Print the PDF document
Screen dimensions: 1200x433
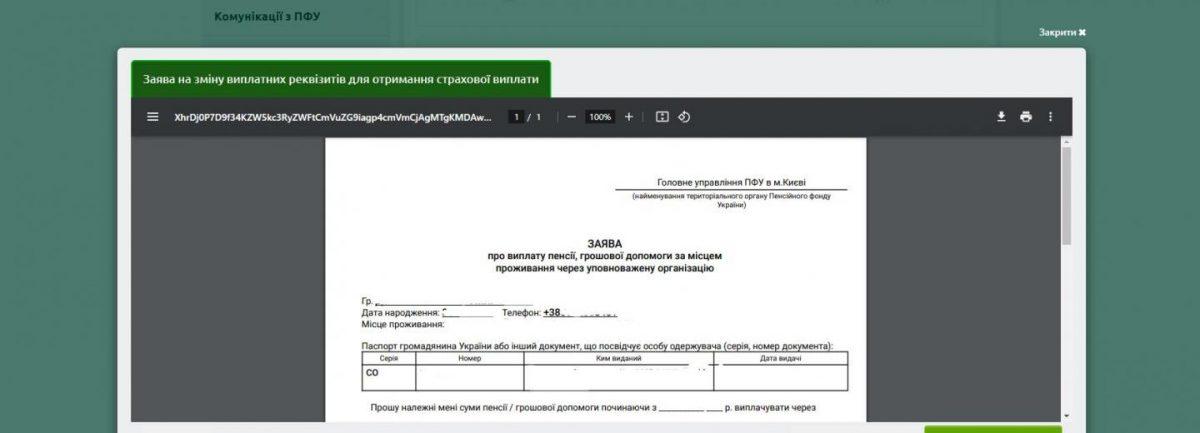[1026, 117]
